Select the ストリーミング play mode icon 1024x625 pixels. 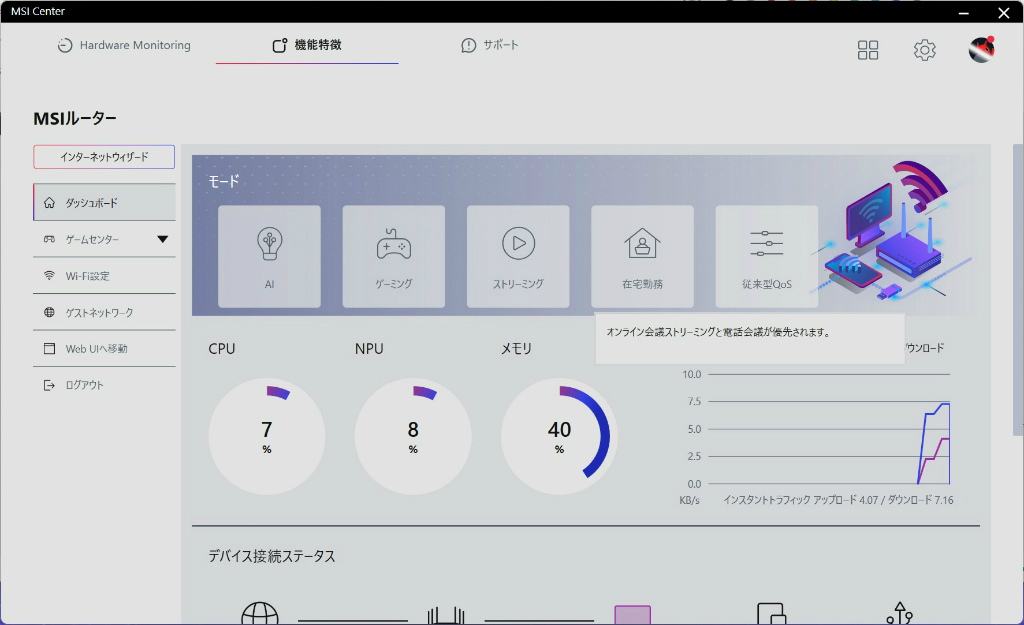(519, 244)
